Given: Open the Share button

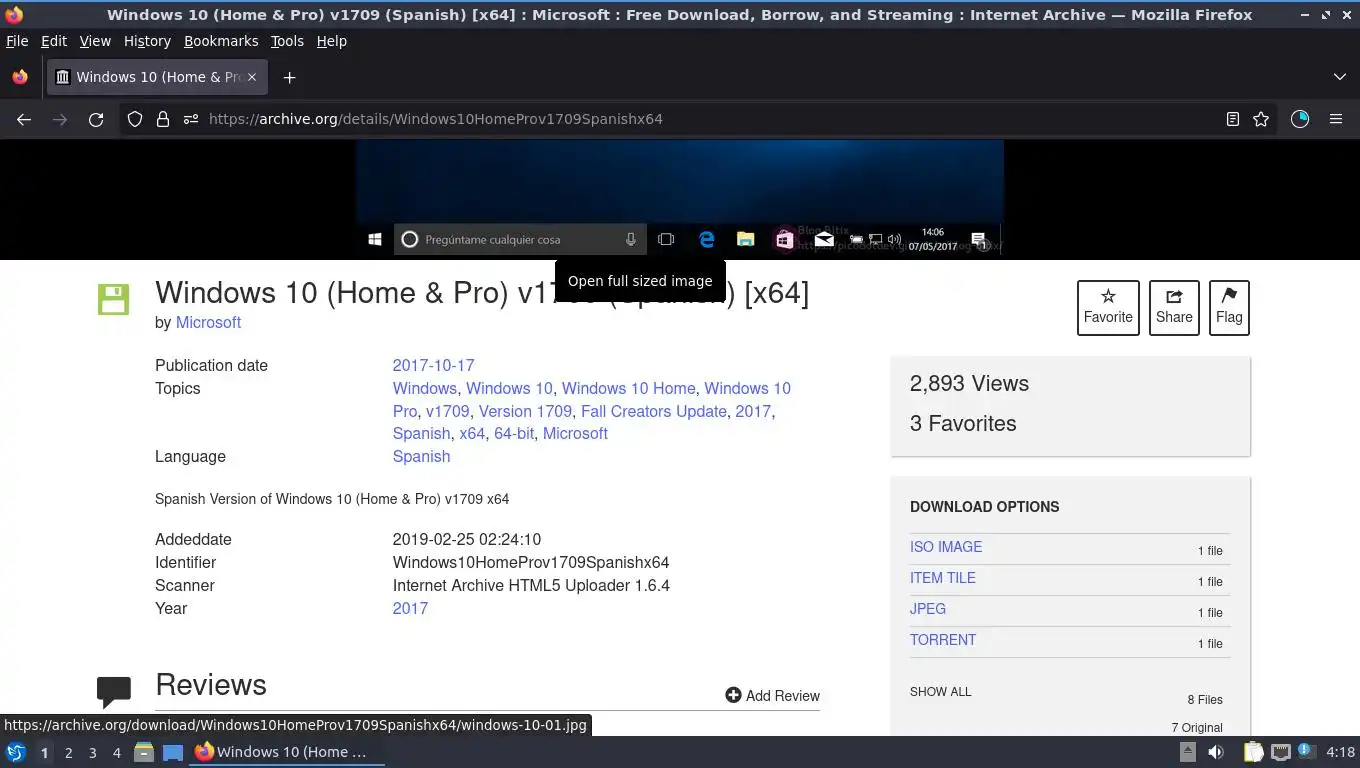Looking at the screenshot, I should (1174, 307).
